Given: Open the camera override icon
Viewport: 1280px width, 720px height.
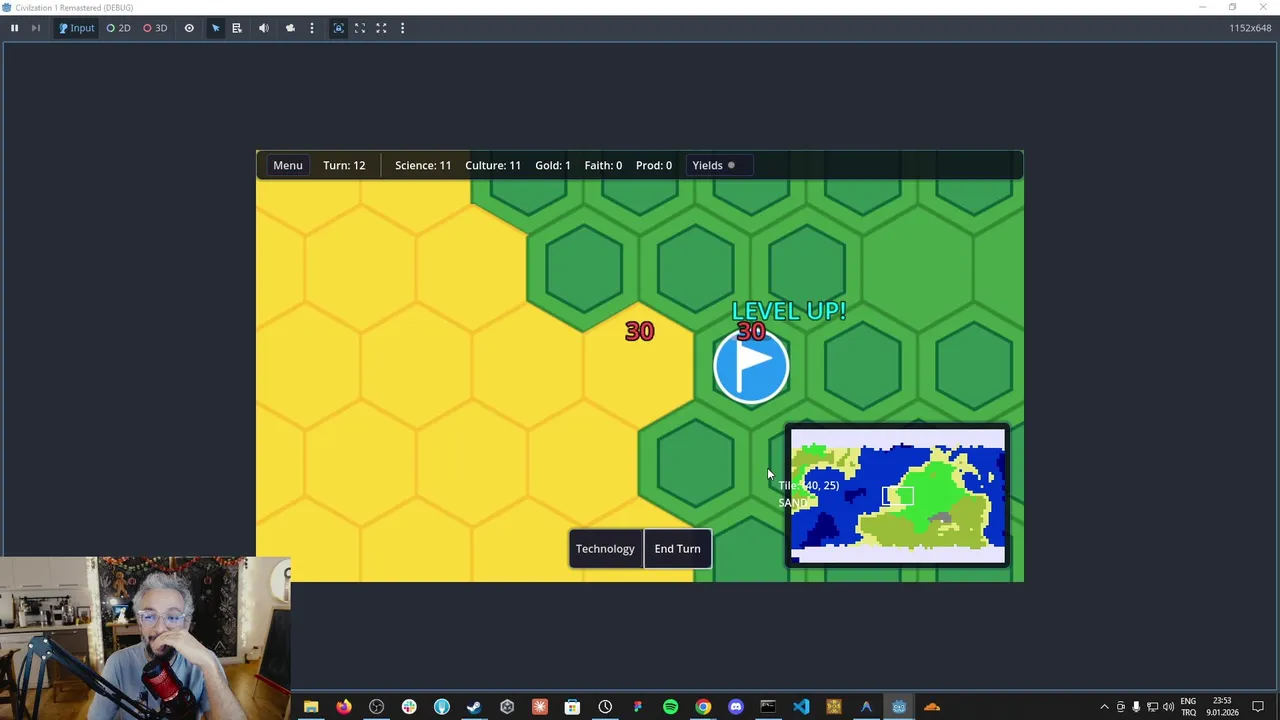Looking at the screenshot, I should tap(290, 28).
